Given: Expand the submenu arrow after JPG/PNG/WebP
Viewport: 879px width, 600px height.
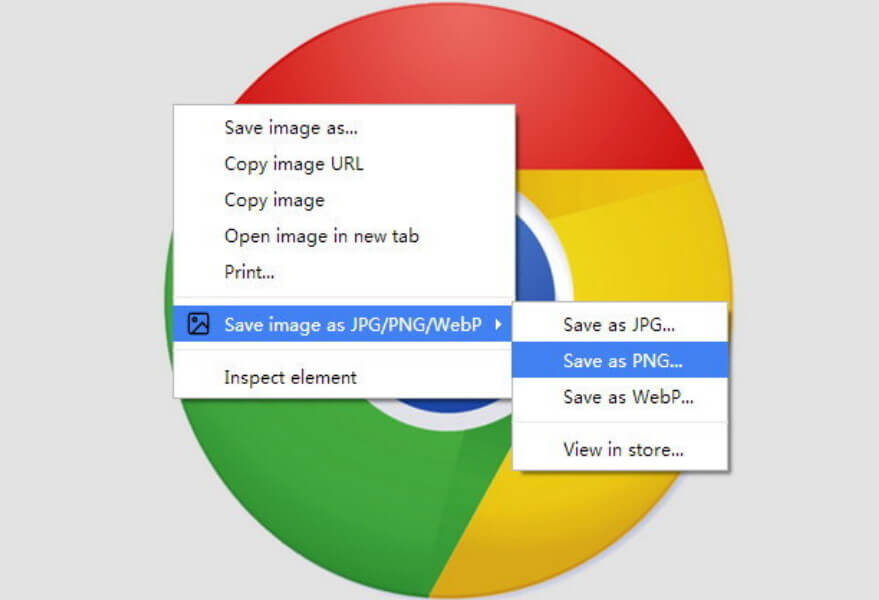Looking at the screenshot, I should 498,324.
